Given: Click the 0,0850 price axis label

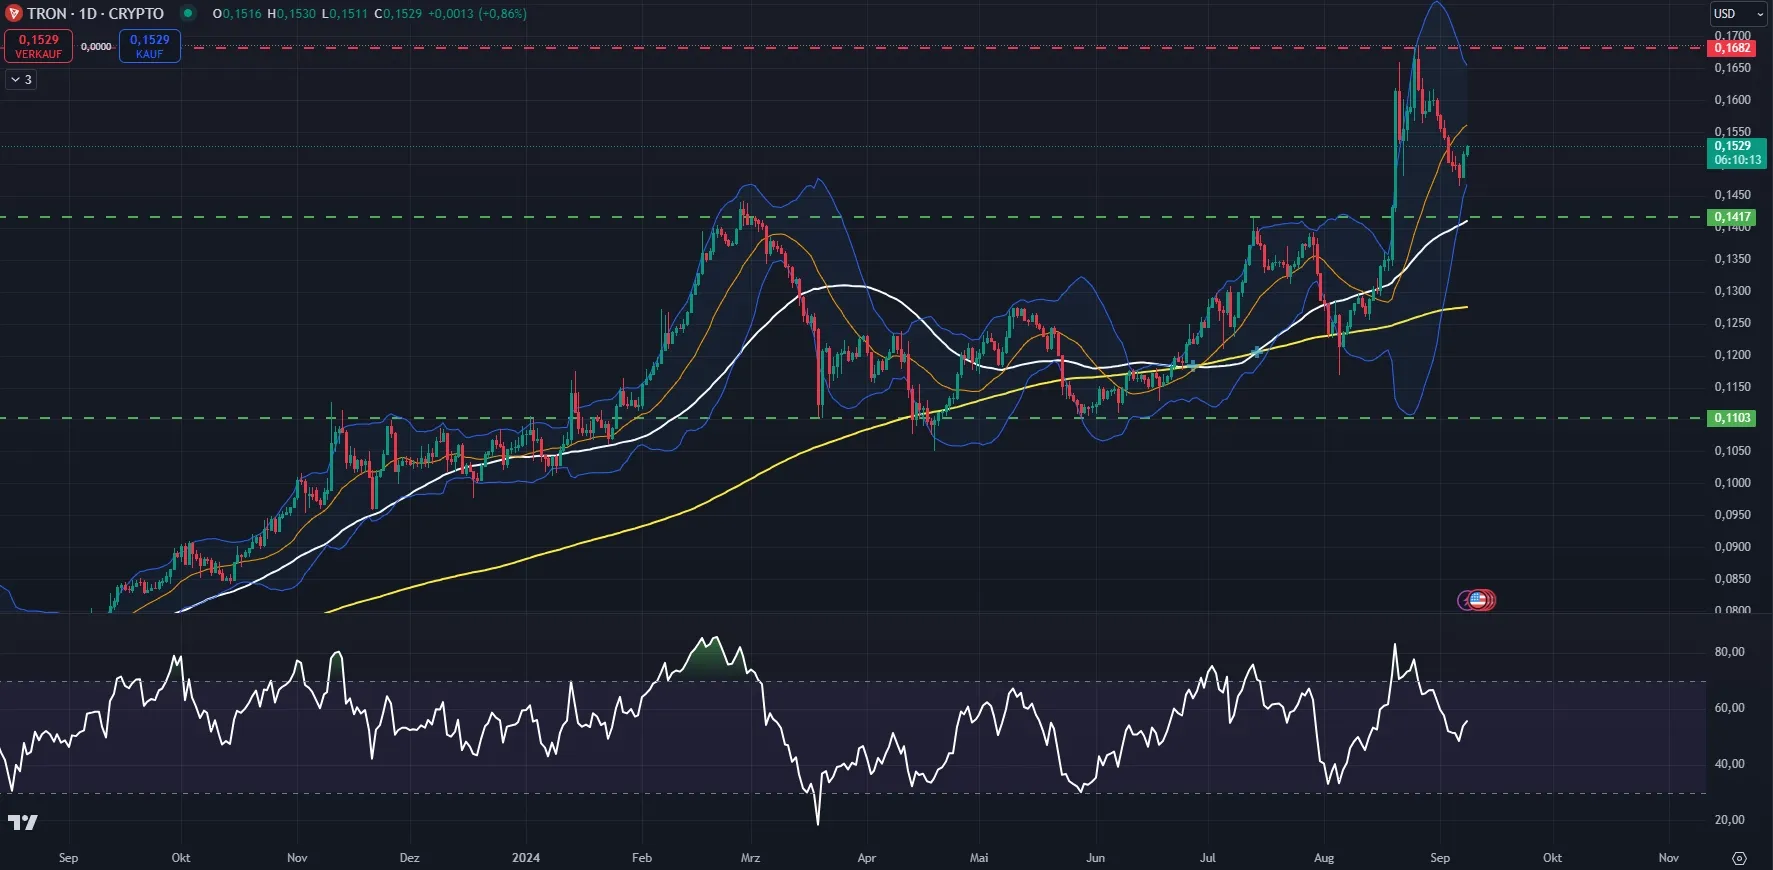Looking at the screenshot, I should tap(1732, 579).
